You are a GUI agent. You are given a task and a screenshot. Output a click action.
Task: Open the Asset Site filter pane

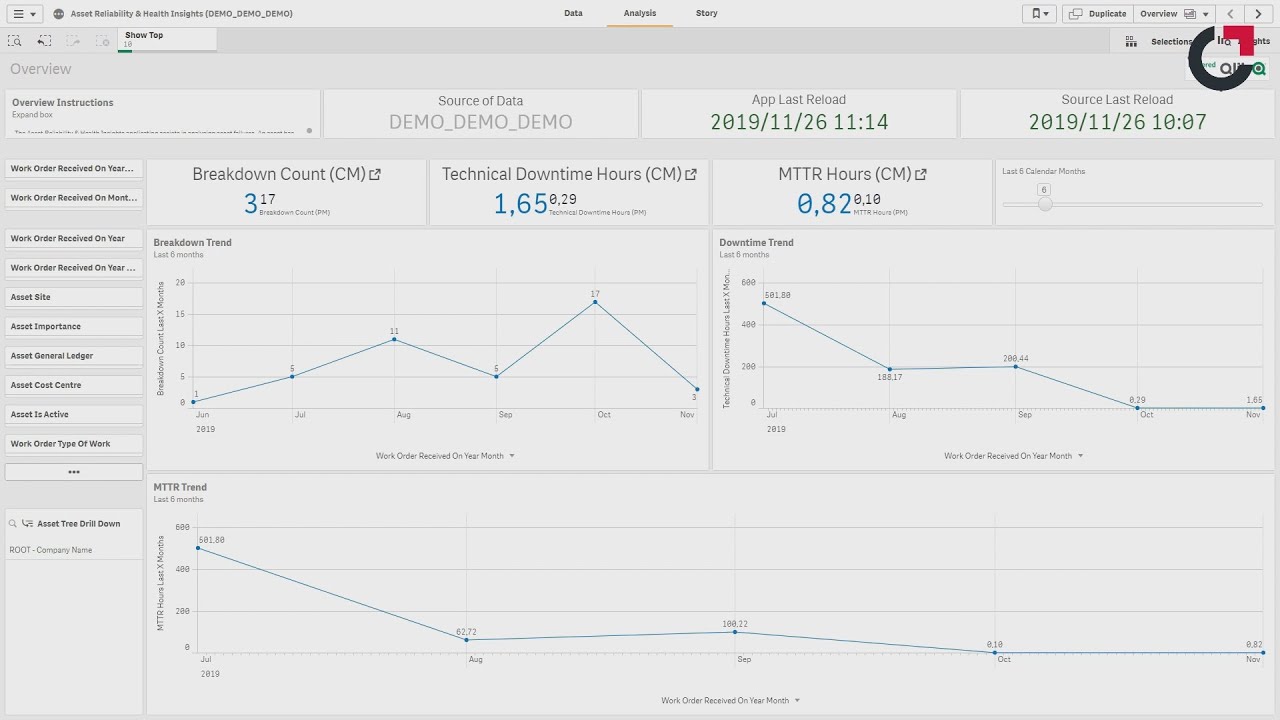[74, 297]
